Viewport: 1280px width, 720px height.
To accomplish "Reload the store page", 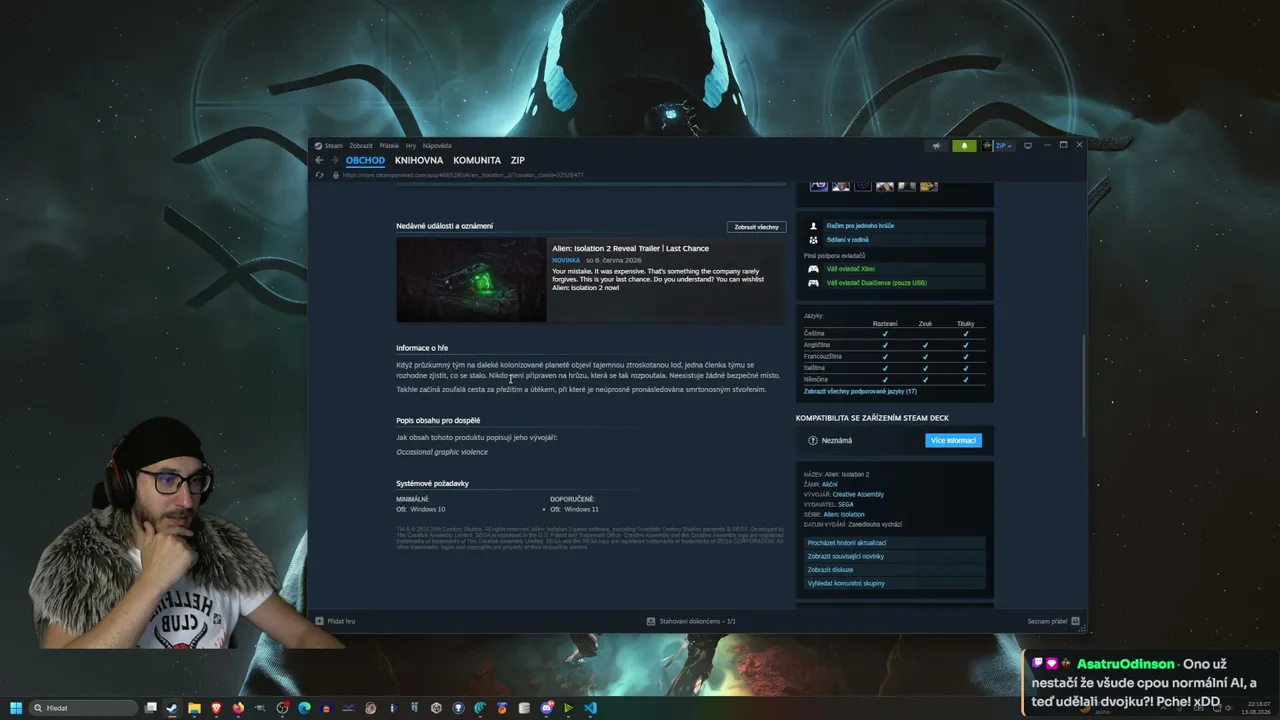I will tap(319, 175).
